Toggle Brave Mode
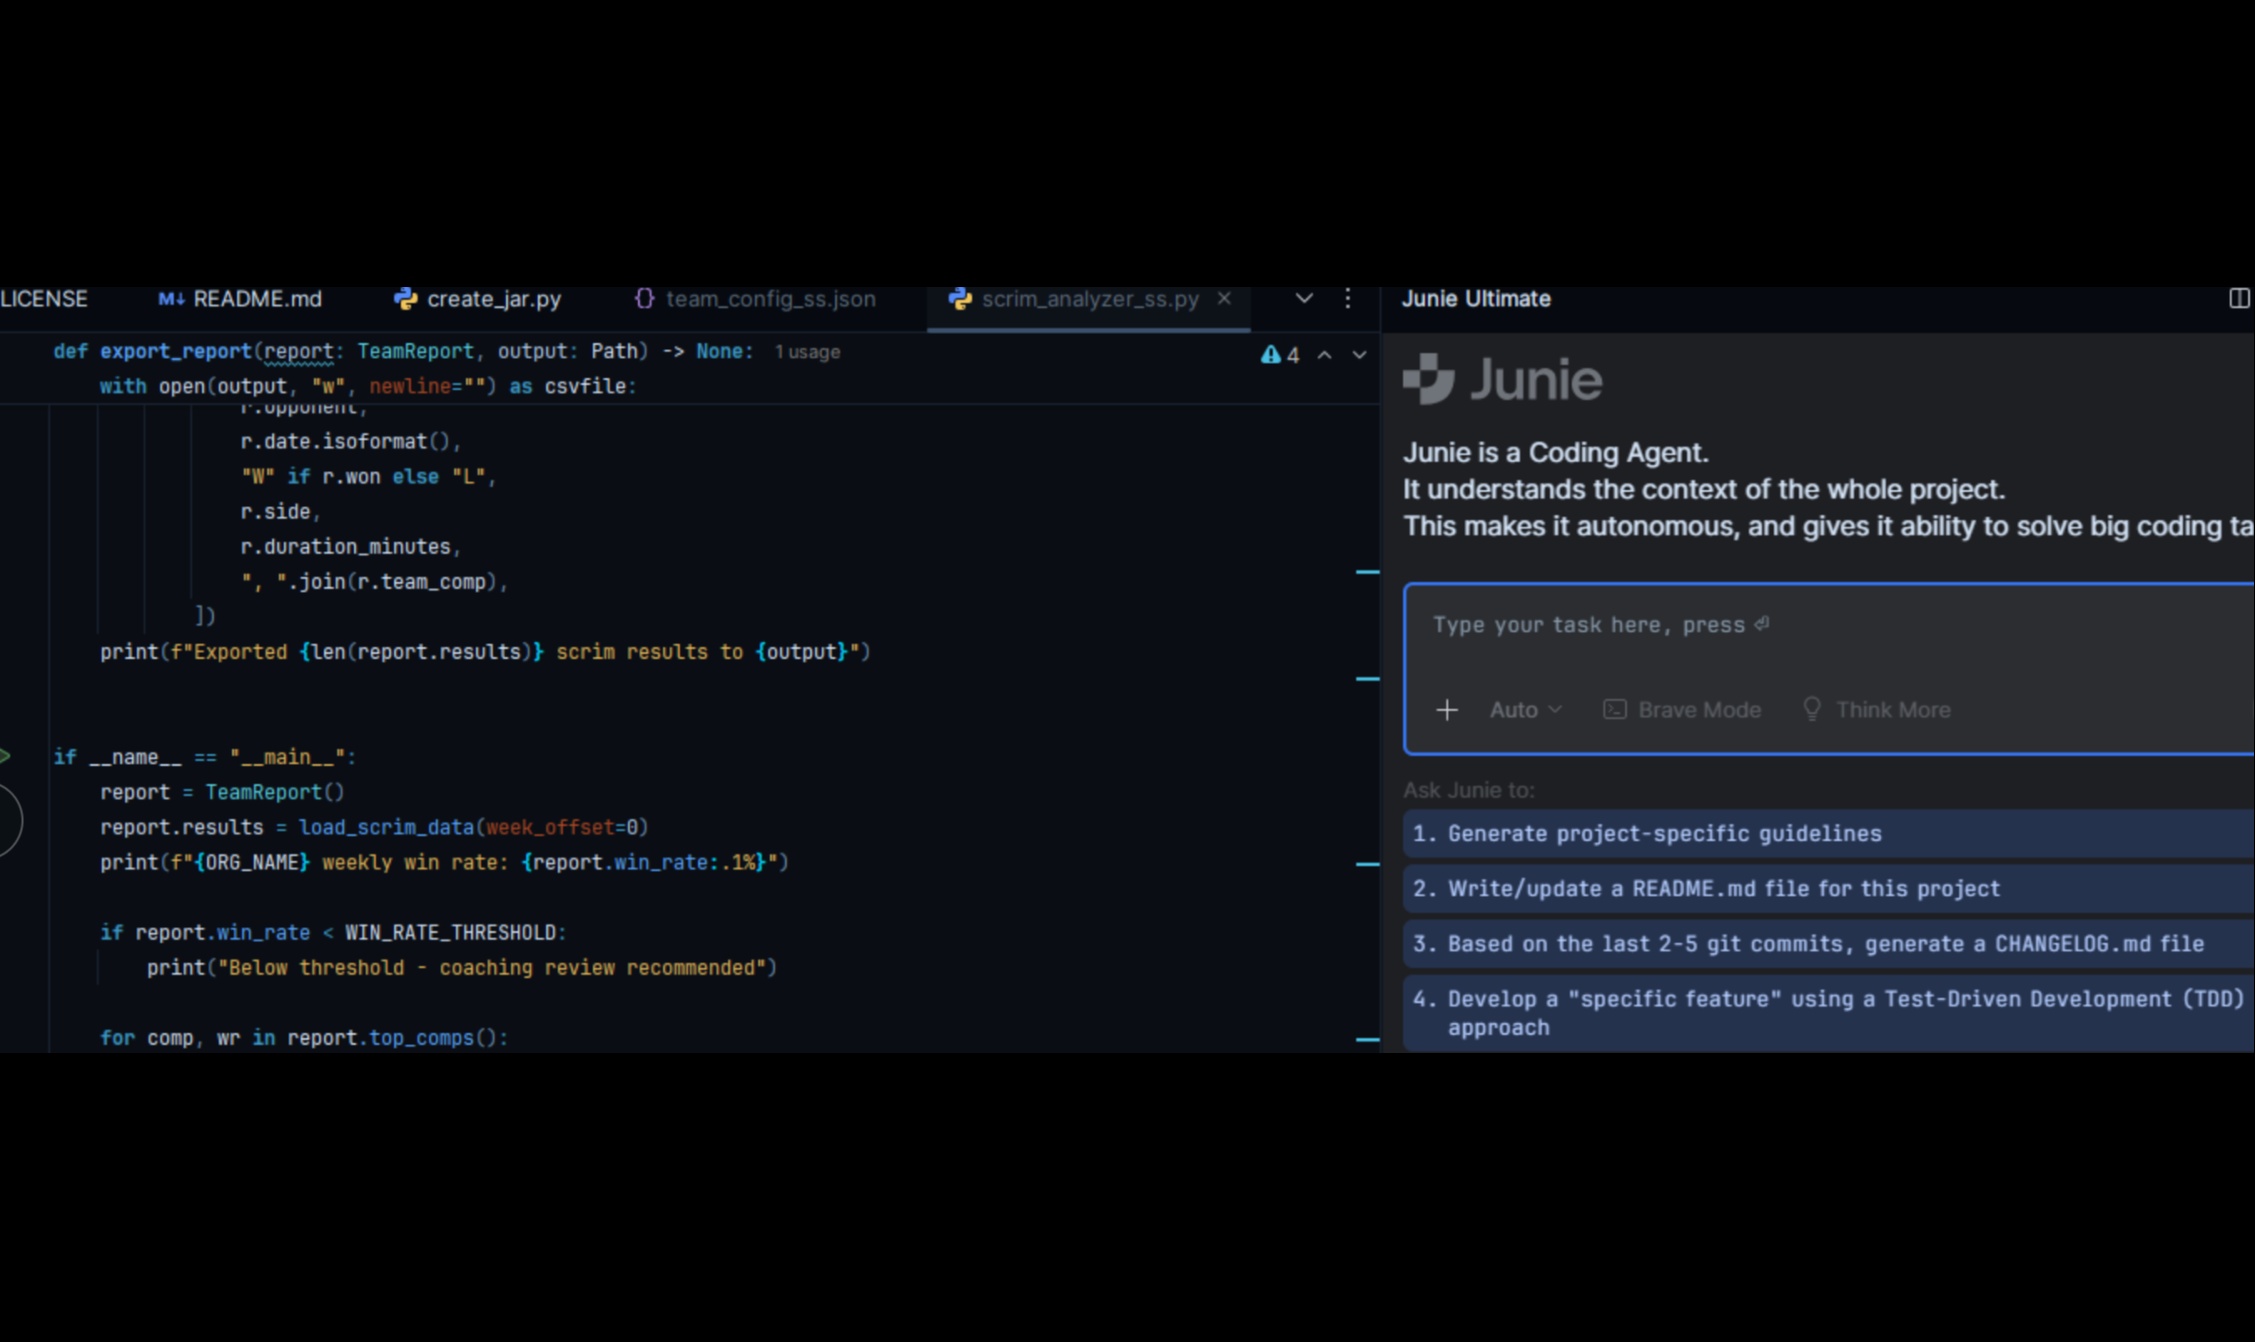 point(1682,710)
